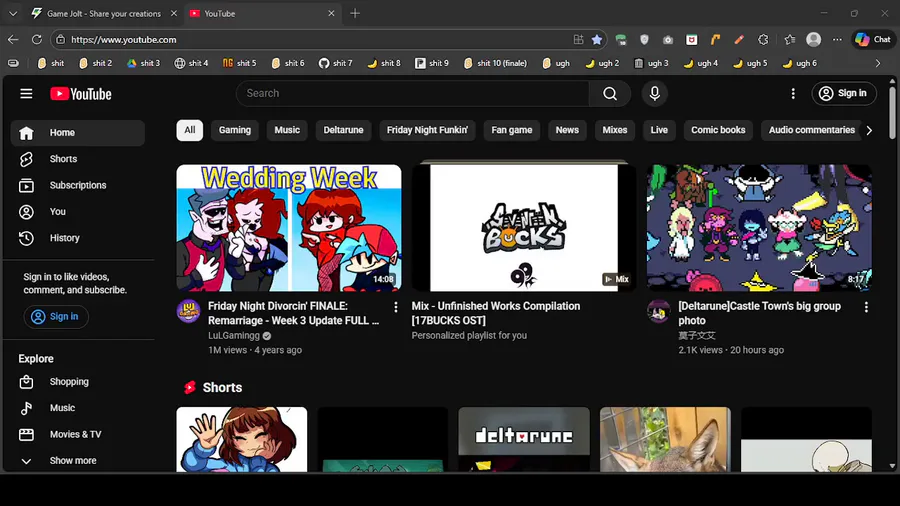Viewport: 900px width, 506px height.
Task: Reload the page
Action: (37, 40)
